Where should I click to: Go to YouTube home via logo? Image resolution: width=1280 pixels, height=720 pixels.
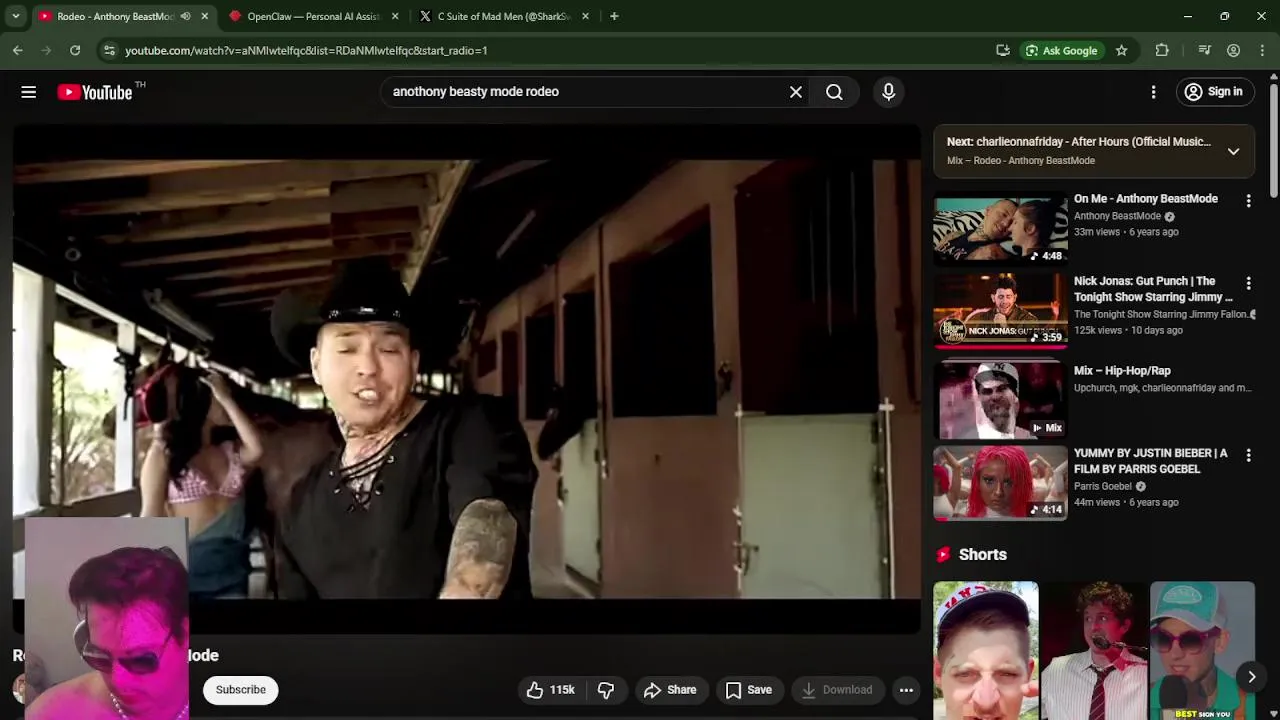(x=94, y=92)
